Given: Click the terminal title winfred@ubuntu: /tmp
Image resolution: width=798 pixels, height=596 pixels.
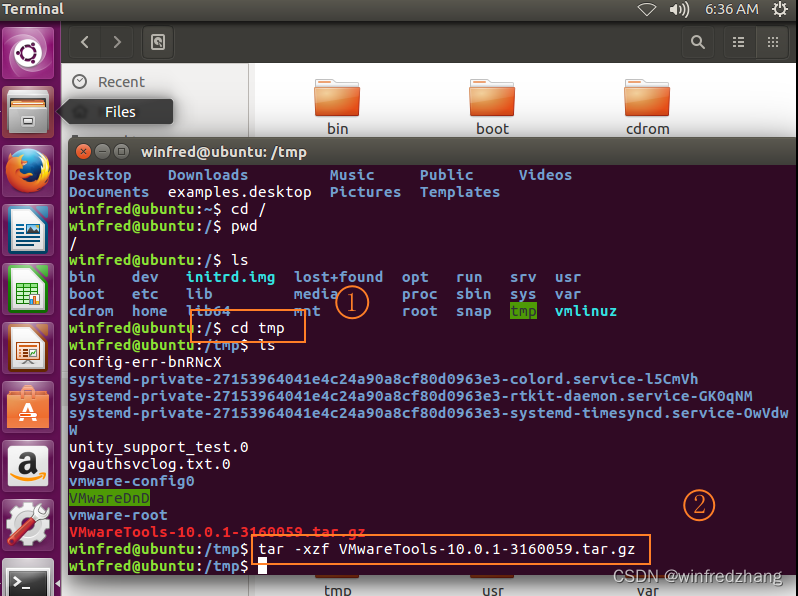Looking at the screenshot, I should coord(224,152).
